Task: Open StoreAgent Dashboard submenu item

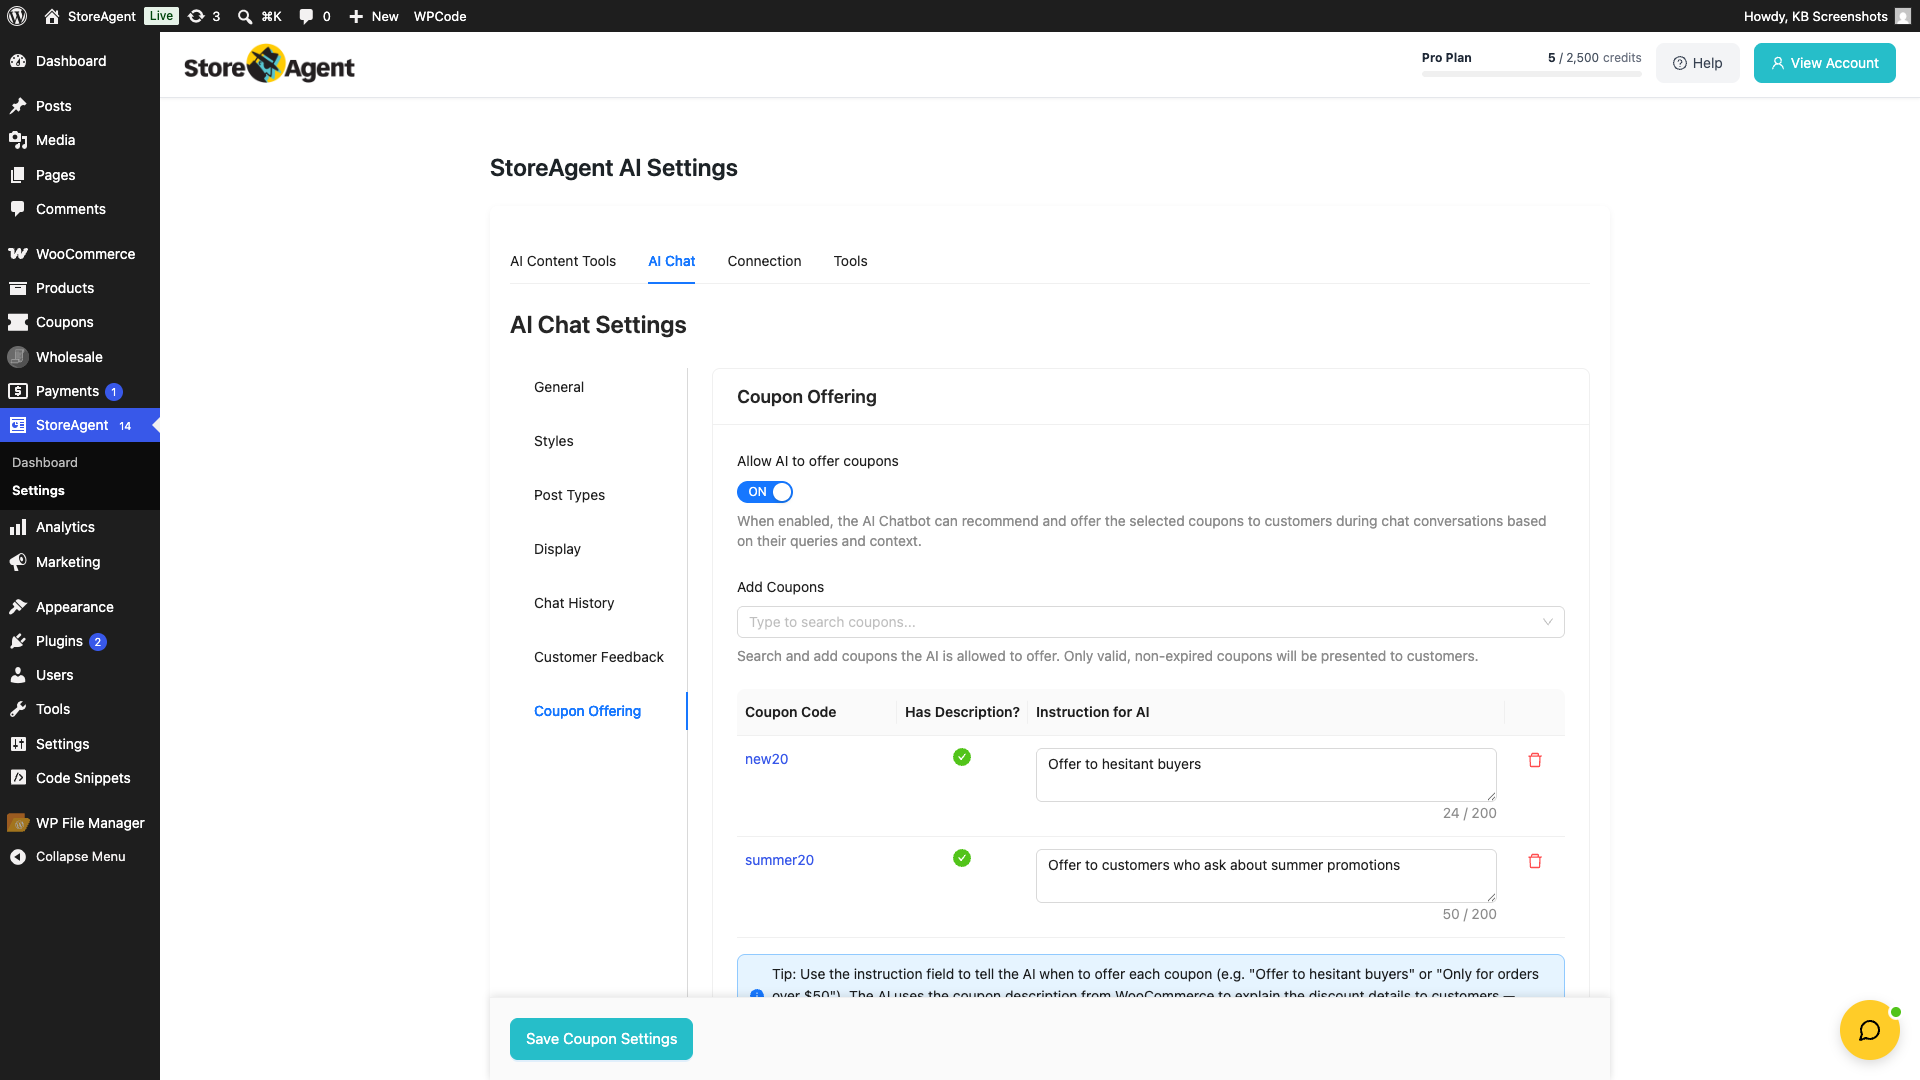Action: pyautogui.click(x=45, y=462)
